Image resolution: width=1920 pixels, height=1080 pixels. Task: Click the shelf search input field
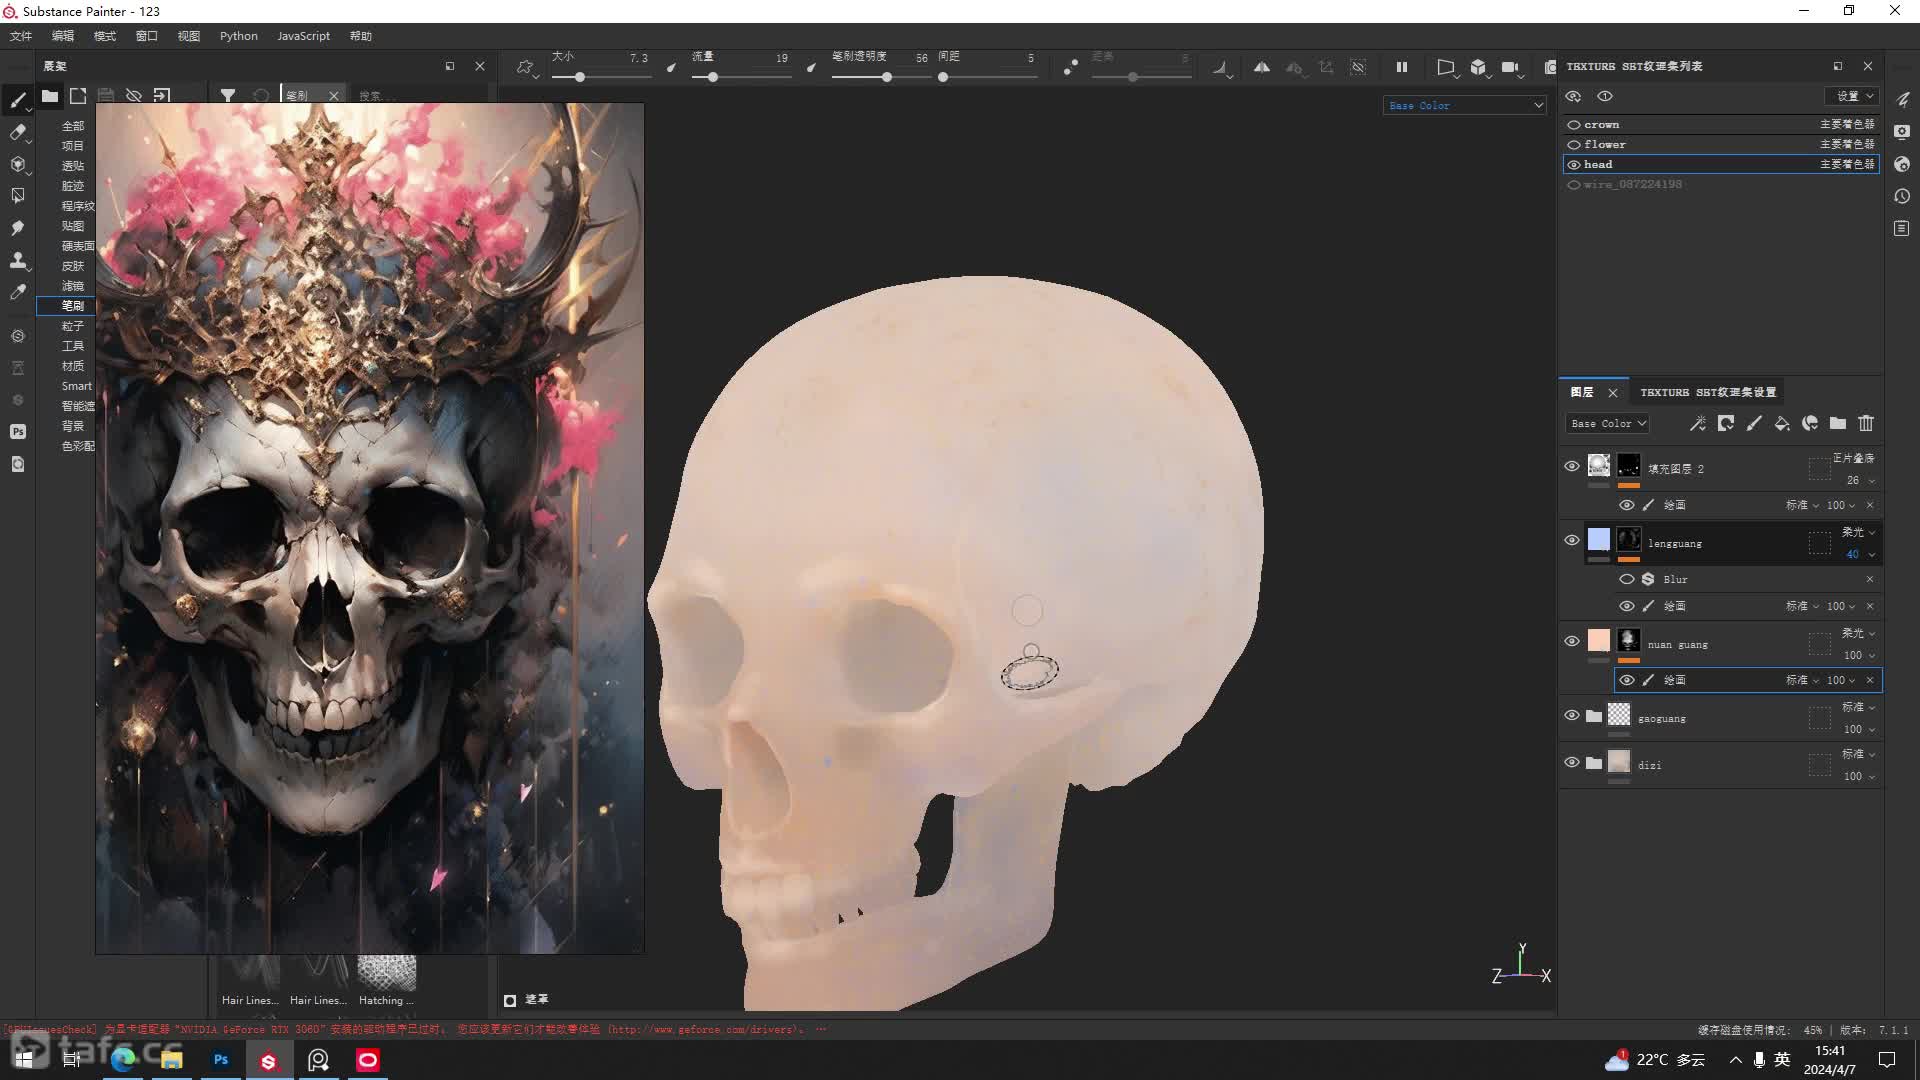[420, 96]
